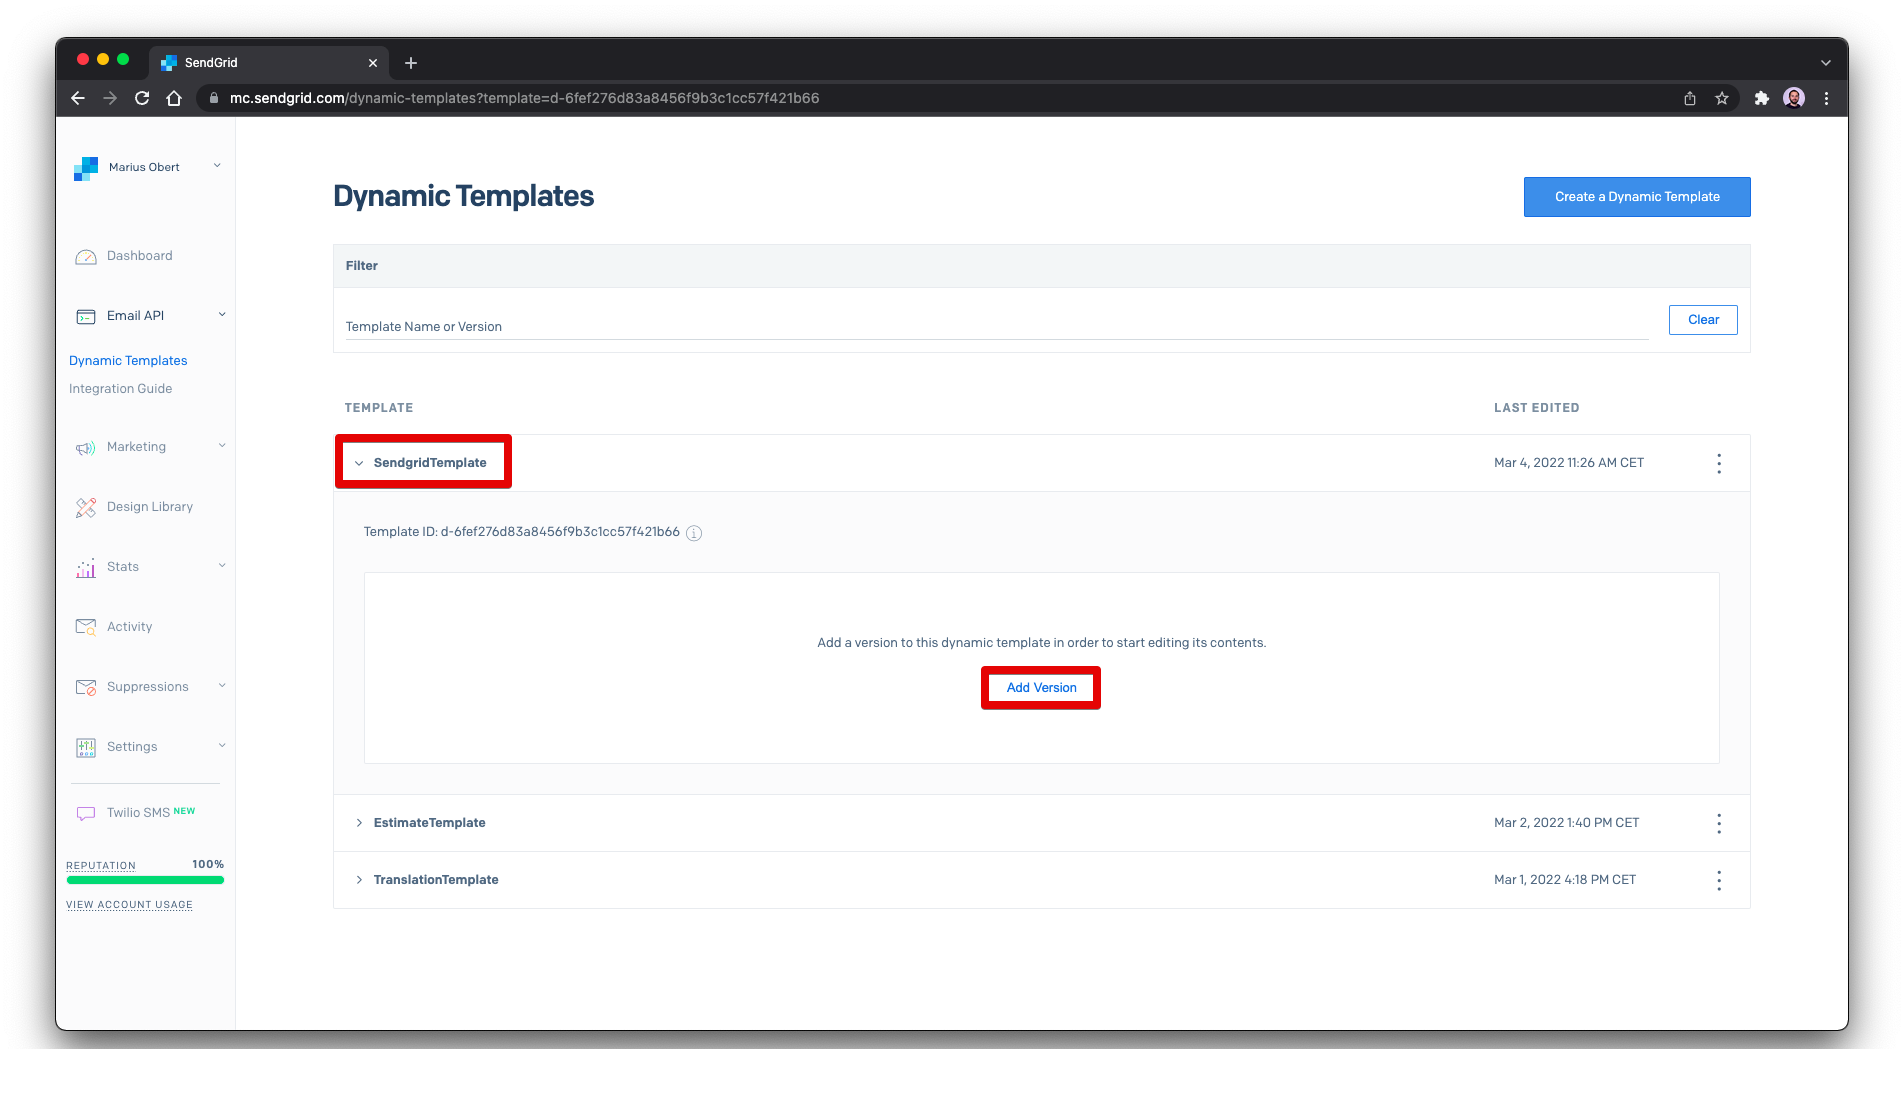Screen dimensions: 1904x1104
Task: Click the Marketing megaphone icon
Action: [86, 448]
